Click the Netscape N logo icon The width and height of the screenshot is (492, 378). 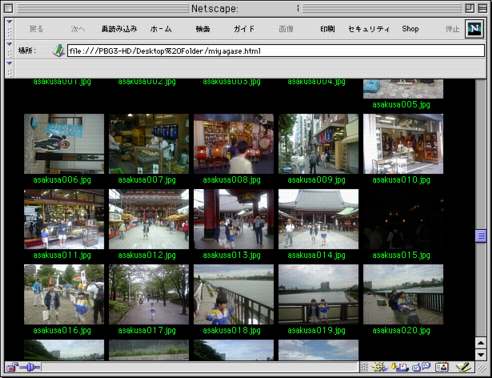pos(474,29)
